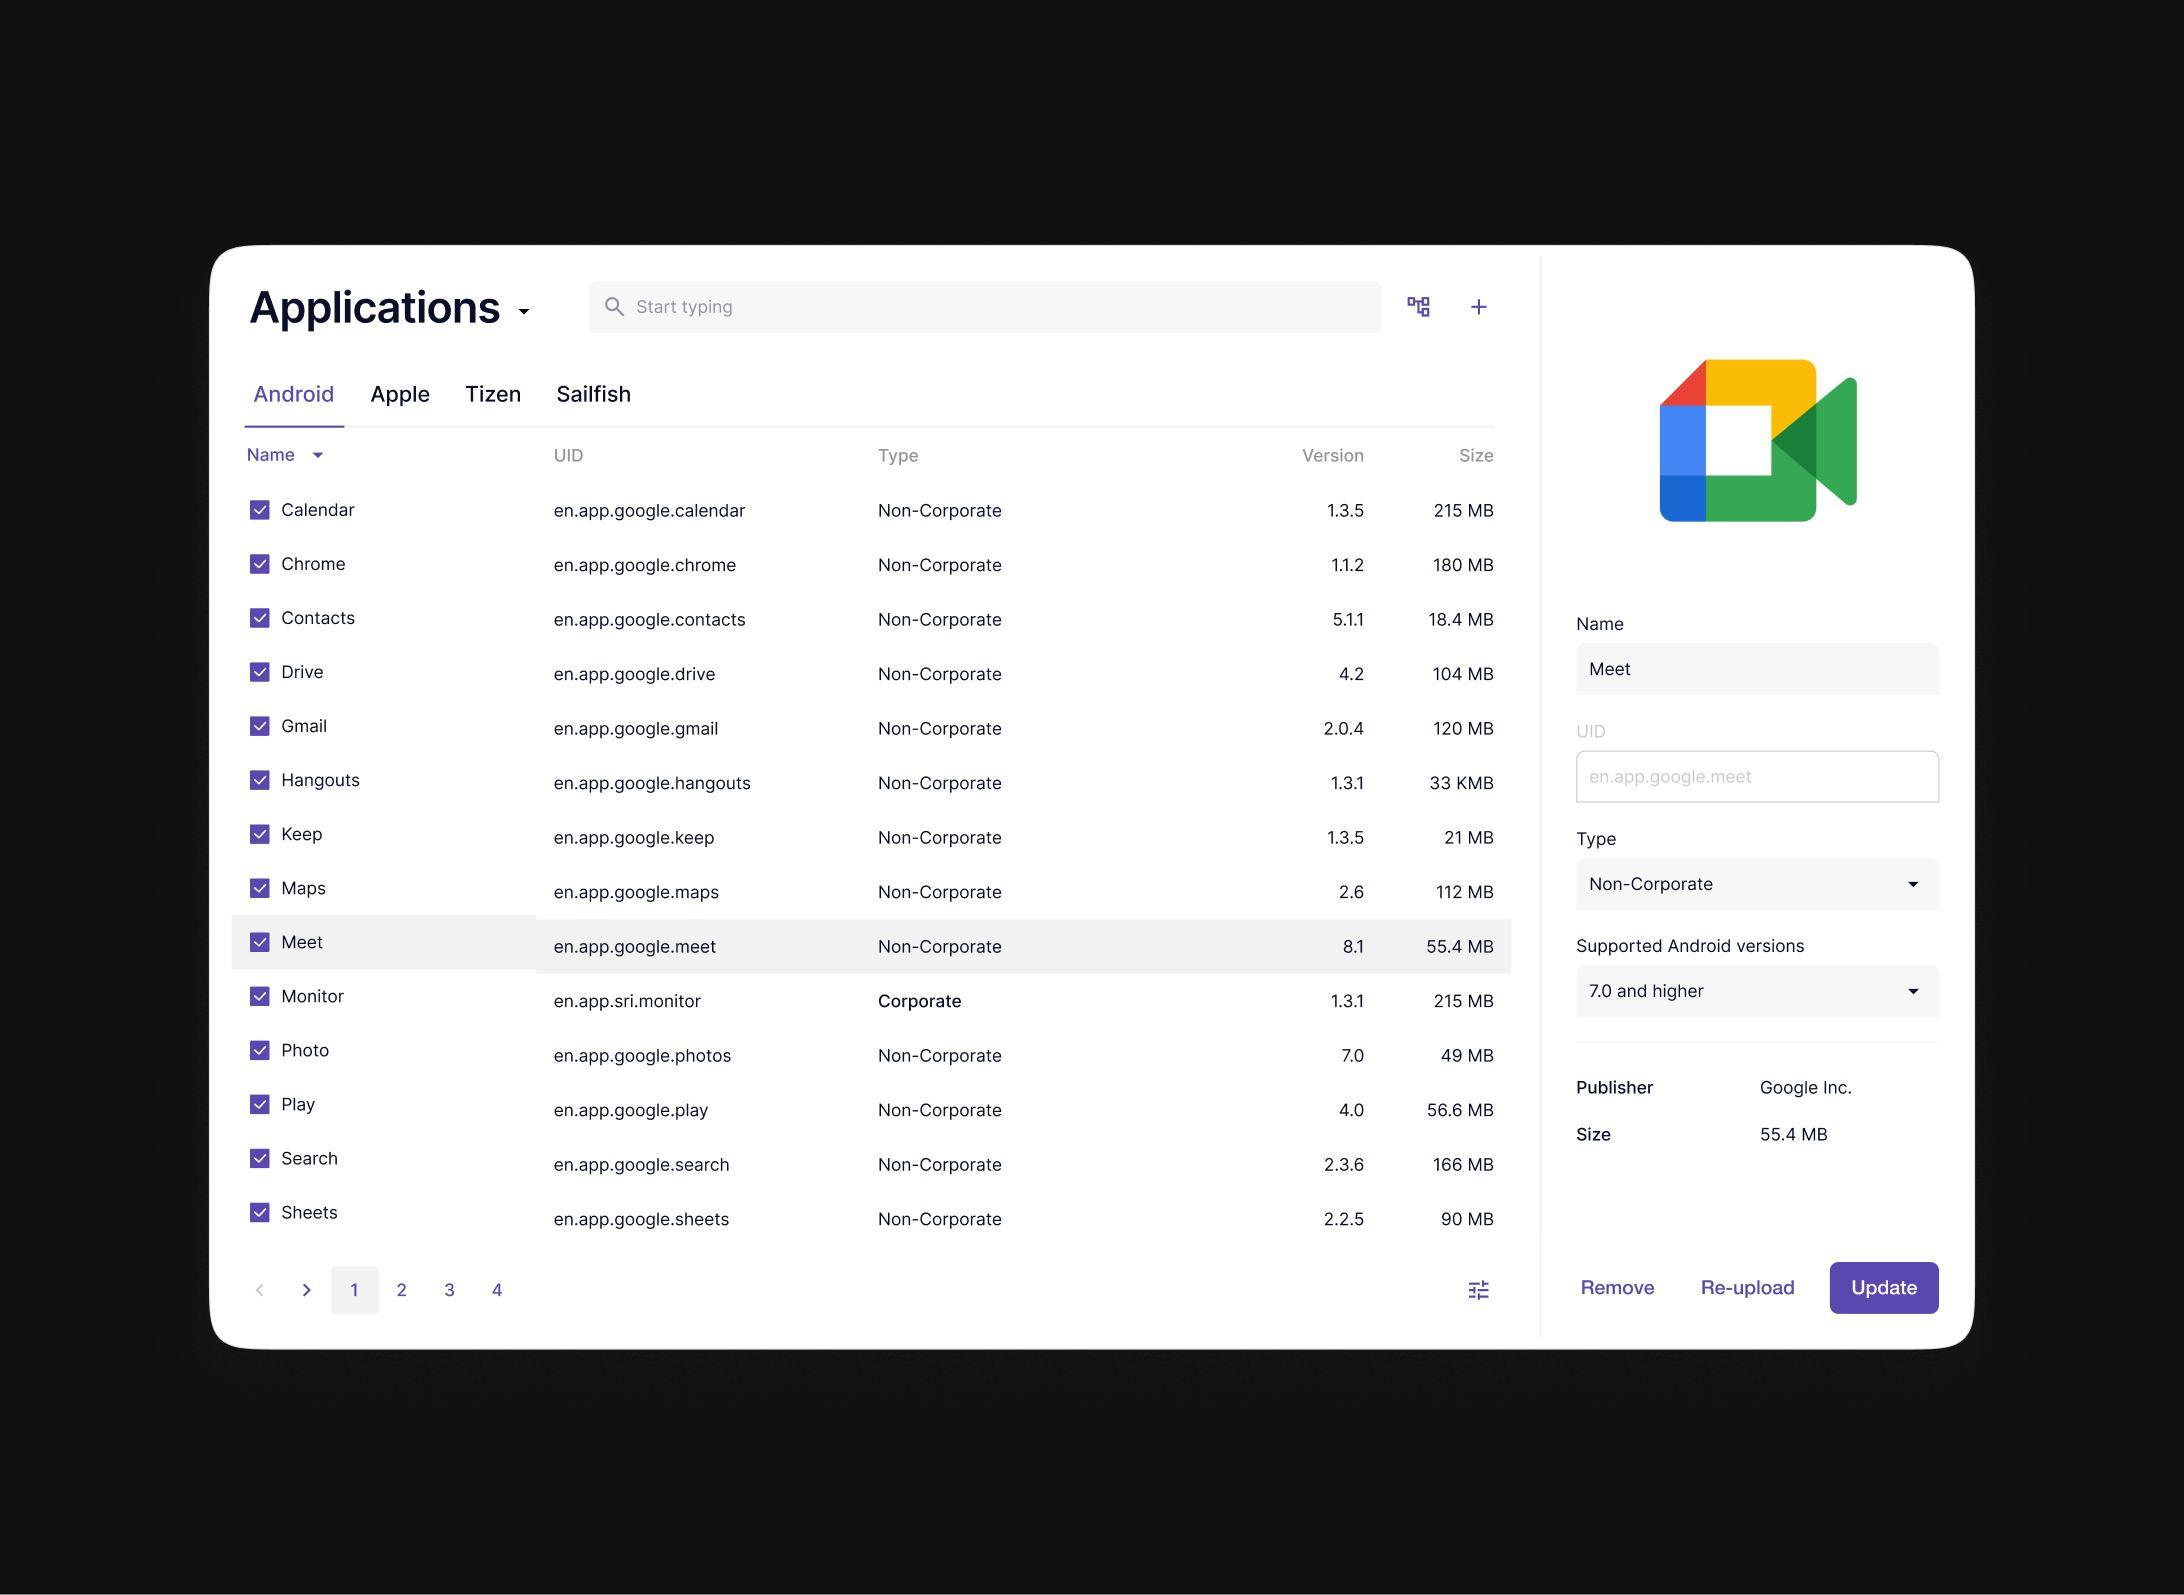This screenshot has height=1595, width=2184.
Task: Click the search magnifier icon
Action: click(x=614, y=307)
